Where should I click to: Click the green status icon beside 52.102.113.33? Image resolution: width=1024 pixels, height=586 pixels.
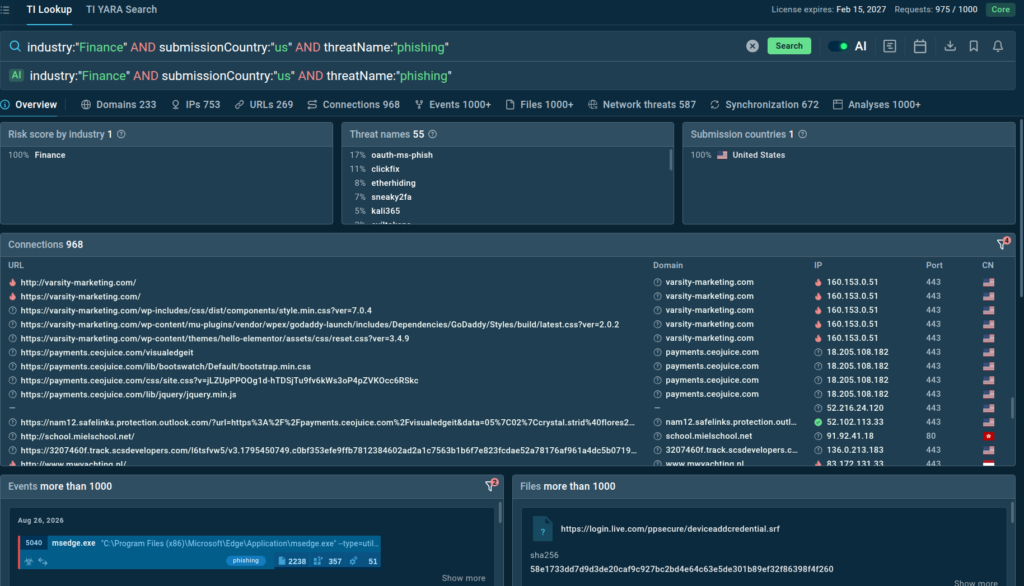pos(818,422)
